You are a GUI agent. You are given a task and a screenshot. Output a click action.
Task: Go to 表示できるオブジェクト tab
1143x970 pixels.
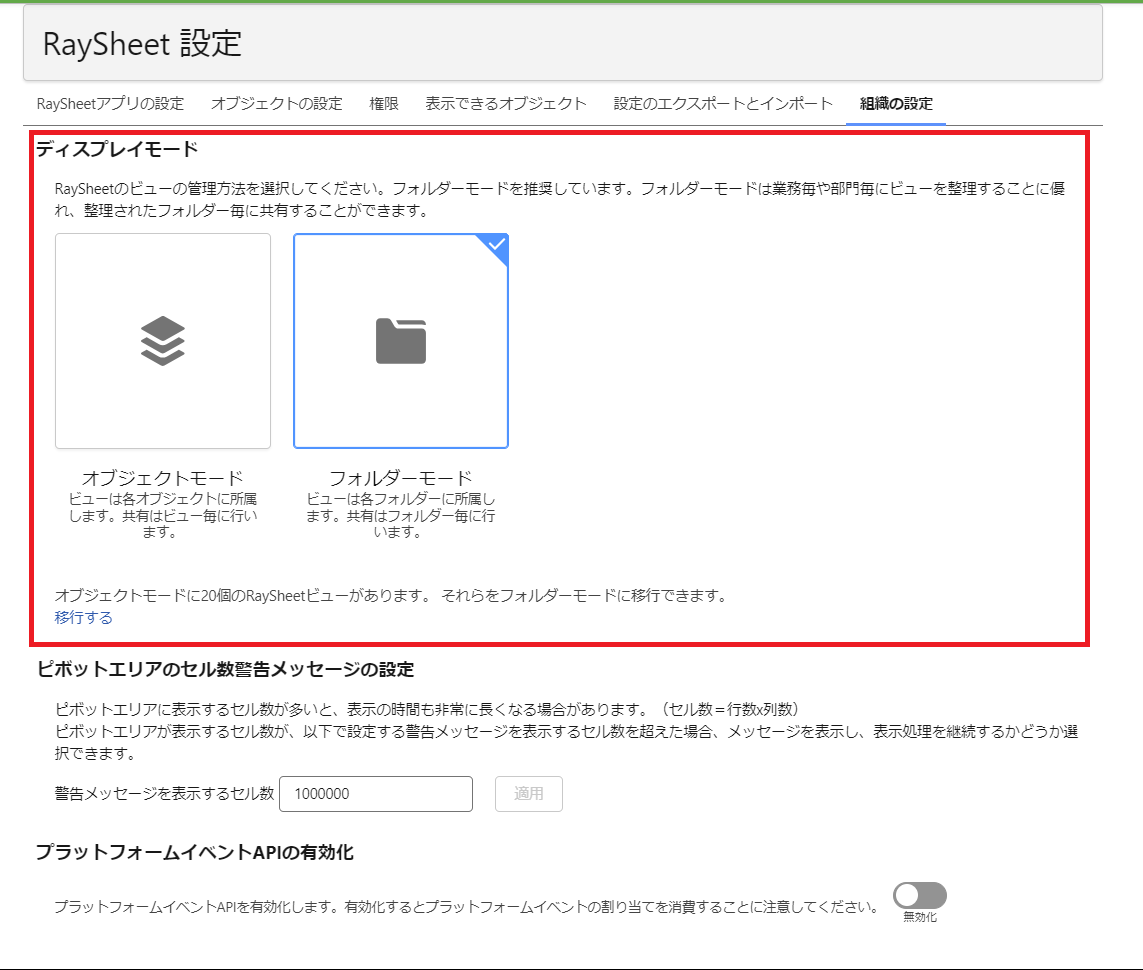[506, 103]
